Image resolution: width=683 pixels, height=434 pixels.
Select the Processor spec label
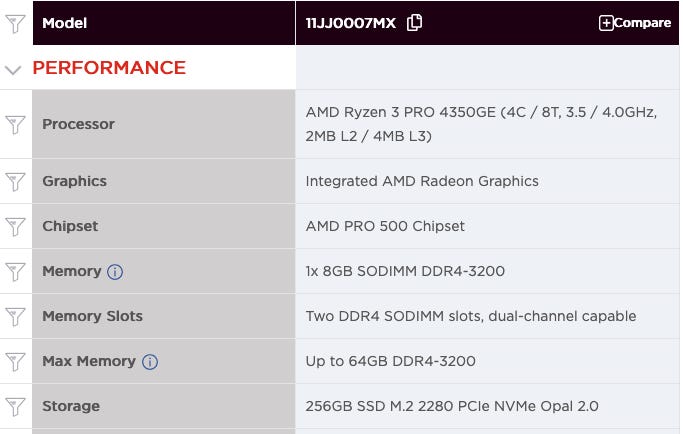tap(78, 124)
